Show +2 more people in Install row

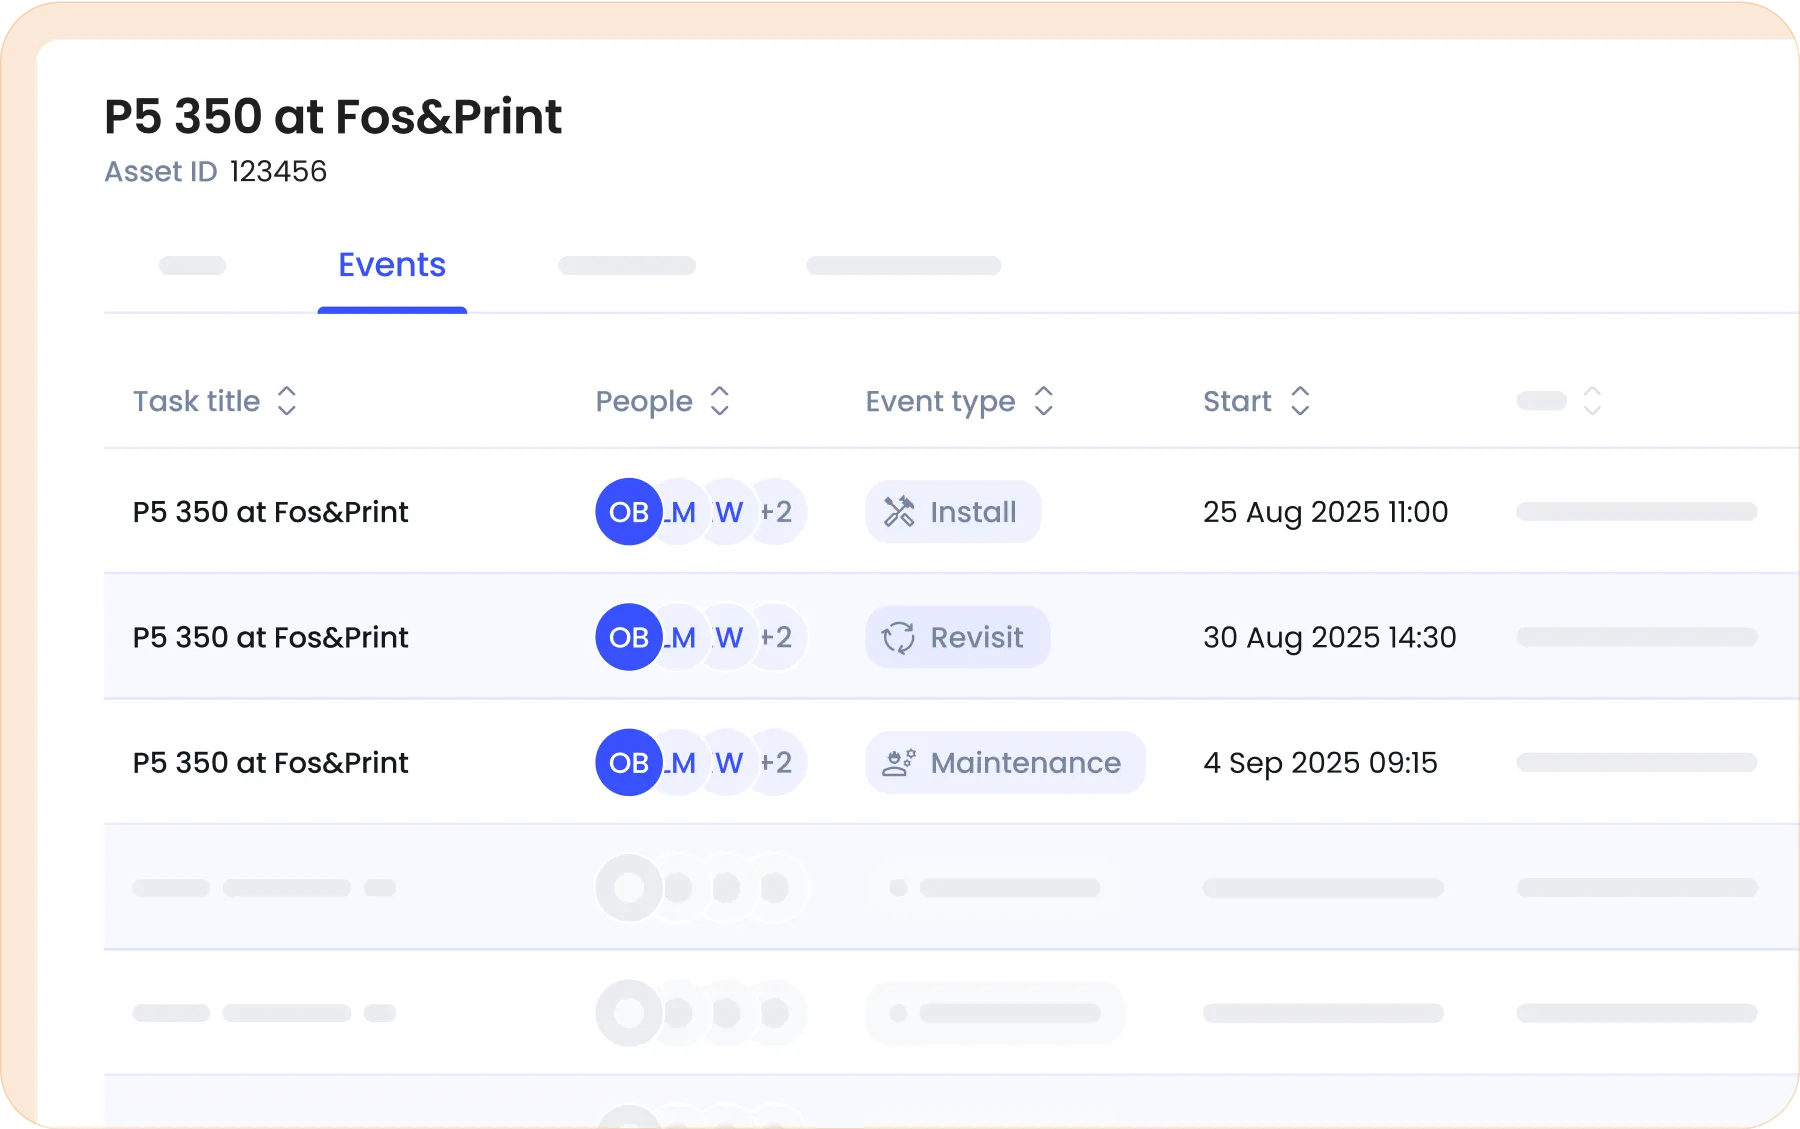click(777, 512)
